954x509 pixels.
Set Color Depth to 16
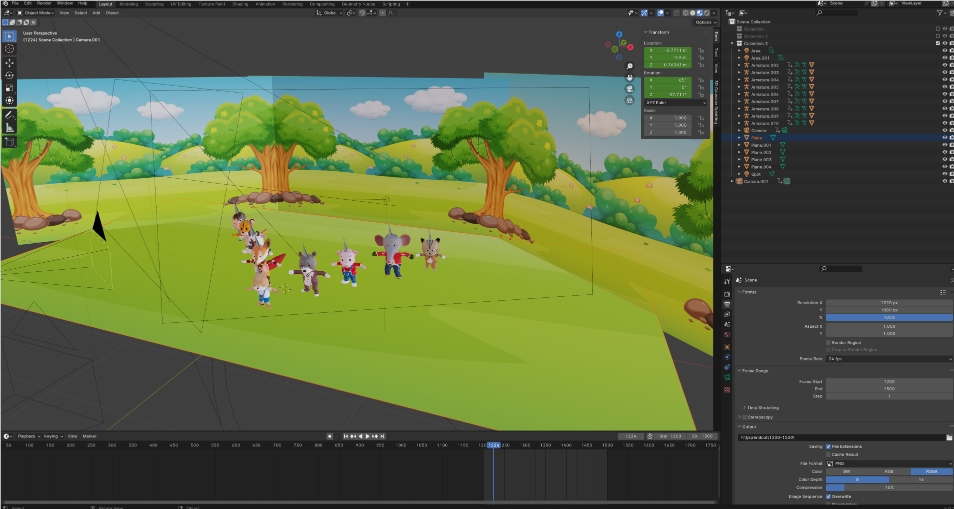click(x=921, y=480)
